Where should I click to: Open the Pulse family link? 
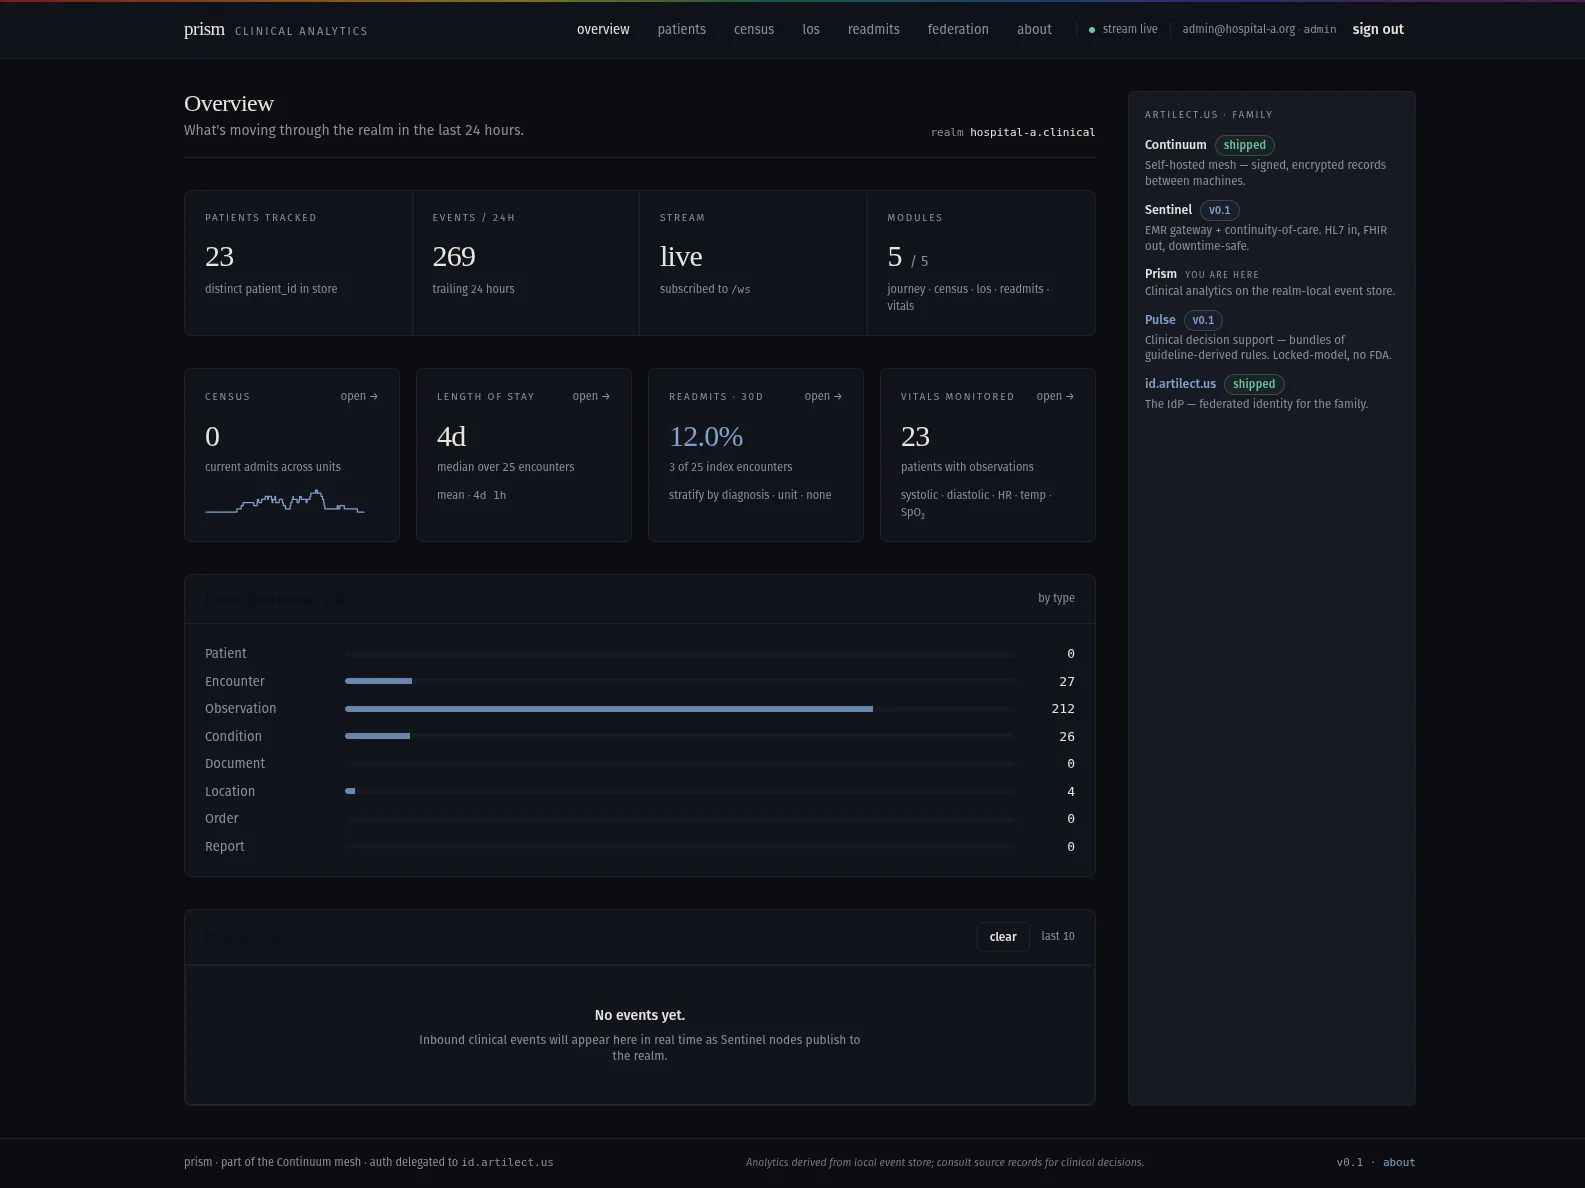click(1160, 320)
